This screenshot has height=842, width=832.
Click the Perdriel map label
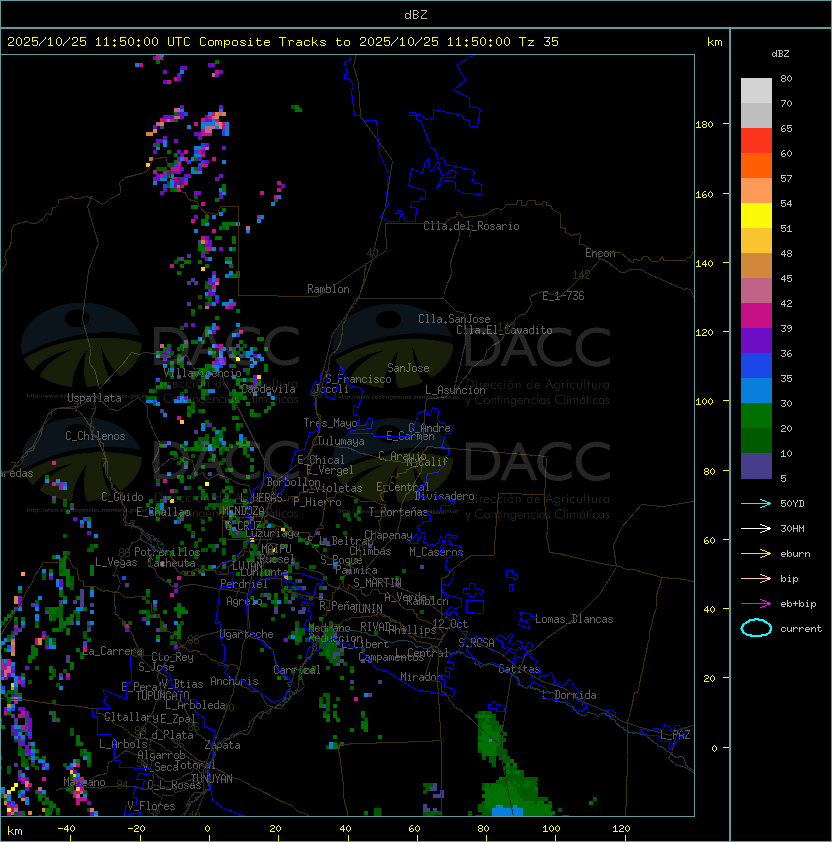pos(244,584)
